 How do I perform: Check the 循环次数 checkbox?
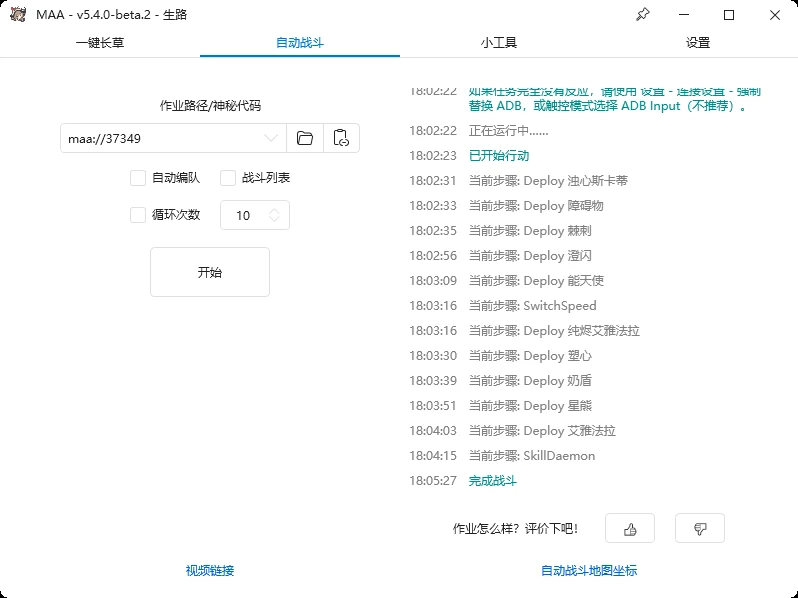[138, 215]
